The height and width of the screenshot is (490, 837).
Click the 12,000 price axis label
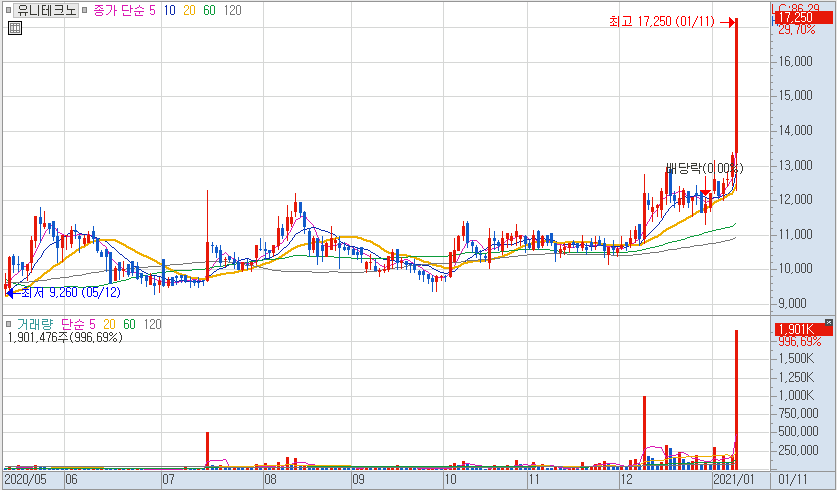pos(795,199)
